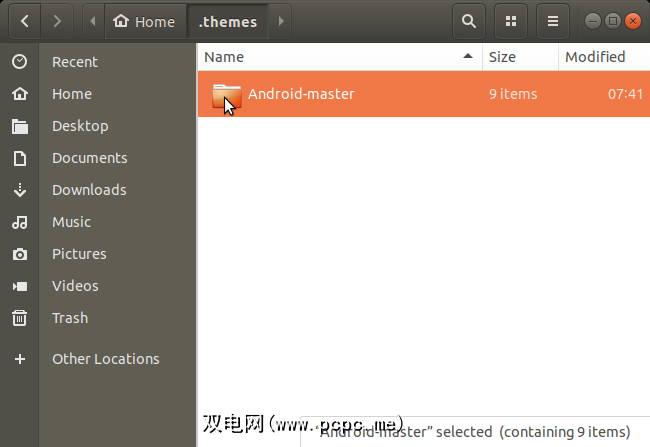Click the Recent clock icon in sidebar
This screenshot has height=447, width=650.
coord(19,62)
